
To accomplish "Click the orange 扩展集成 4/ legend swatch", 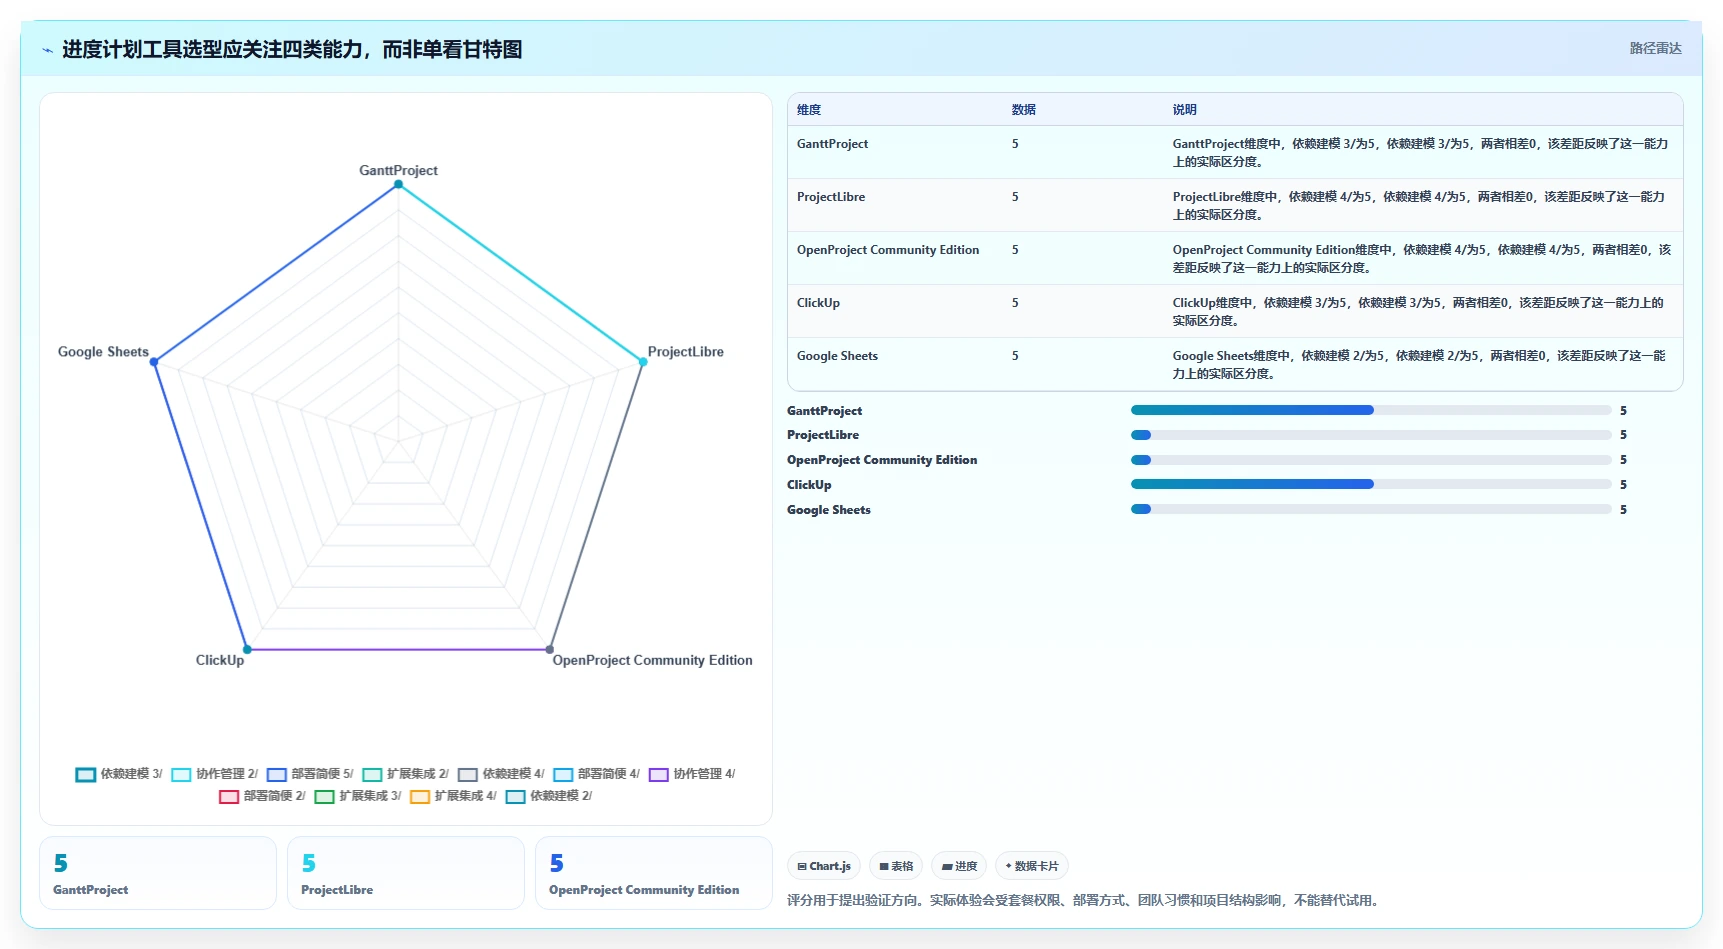I will point(420,797).
